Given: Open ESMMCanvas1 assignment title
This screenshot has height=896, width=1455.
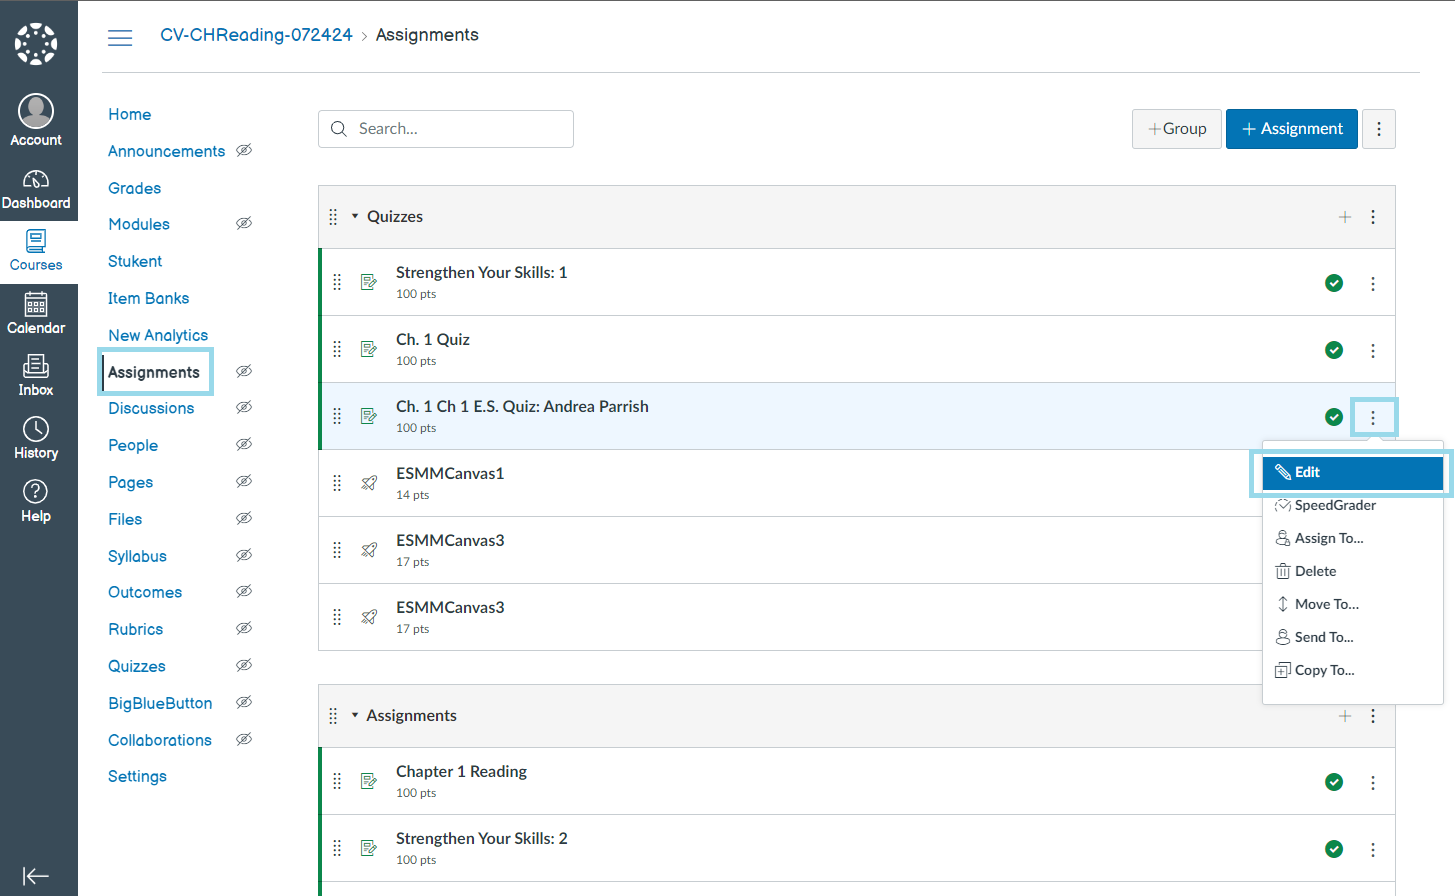Looking at the screenshot, I should pos(450,473).
